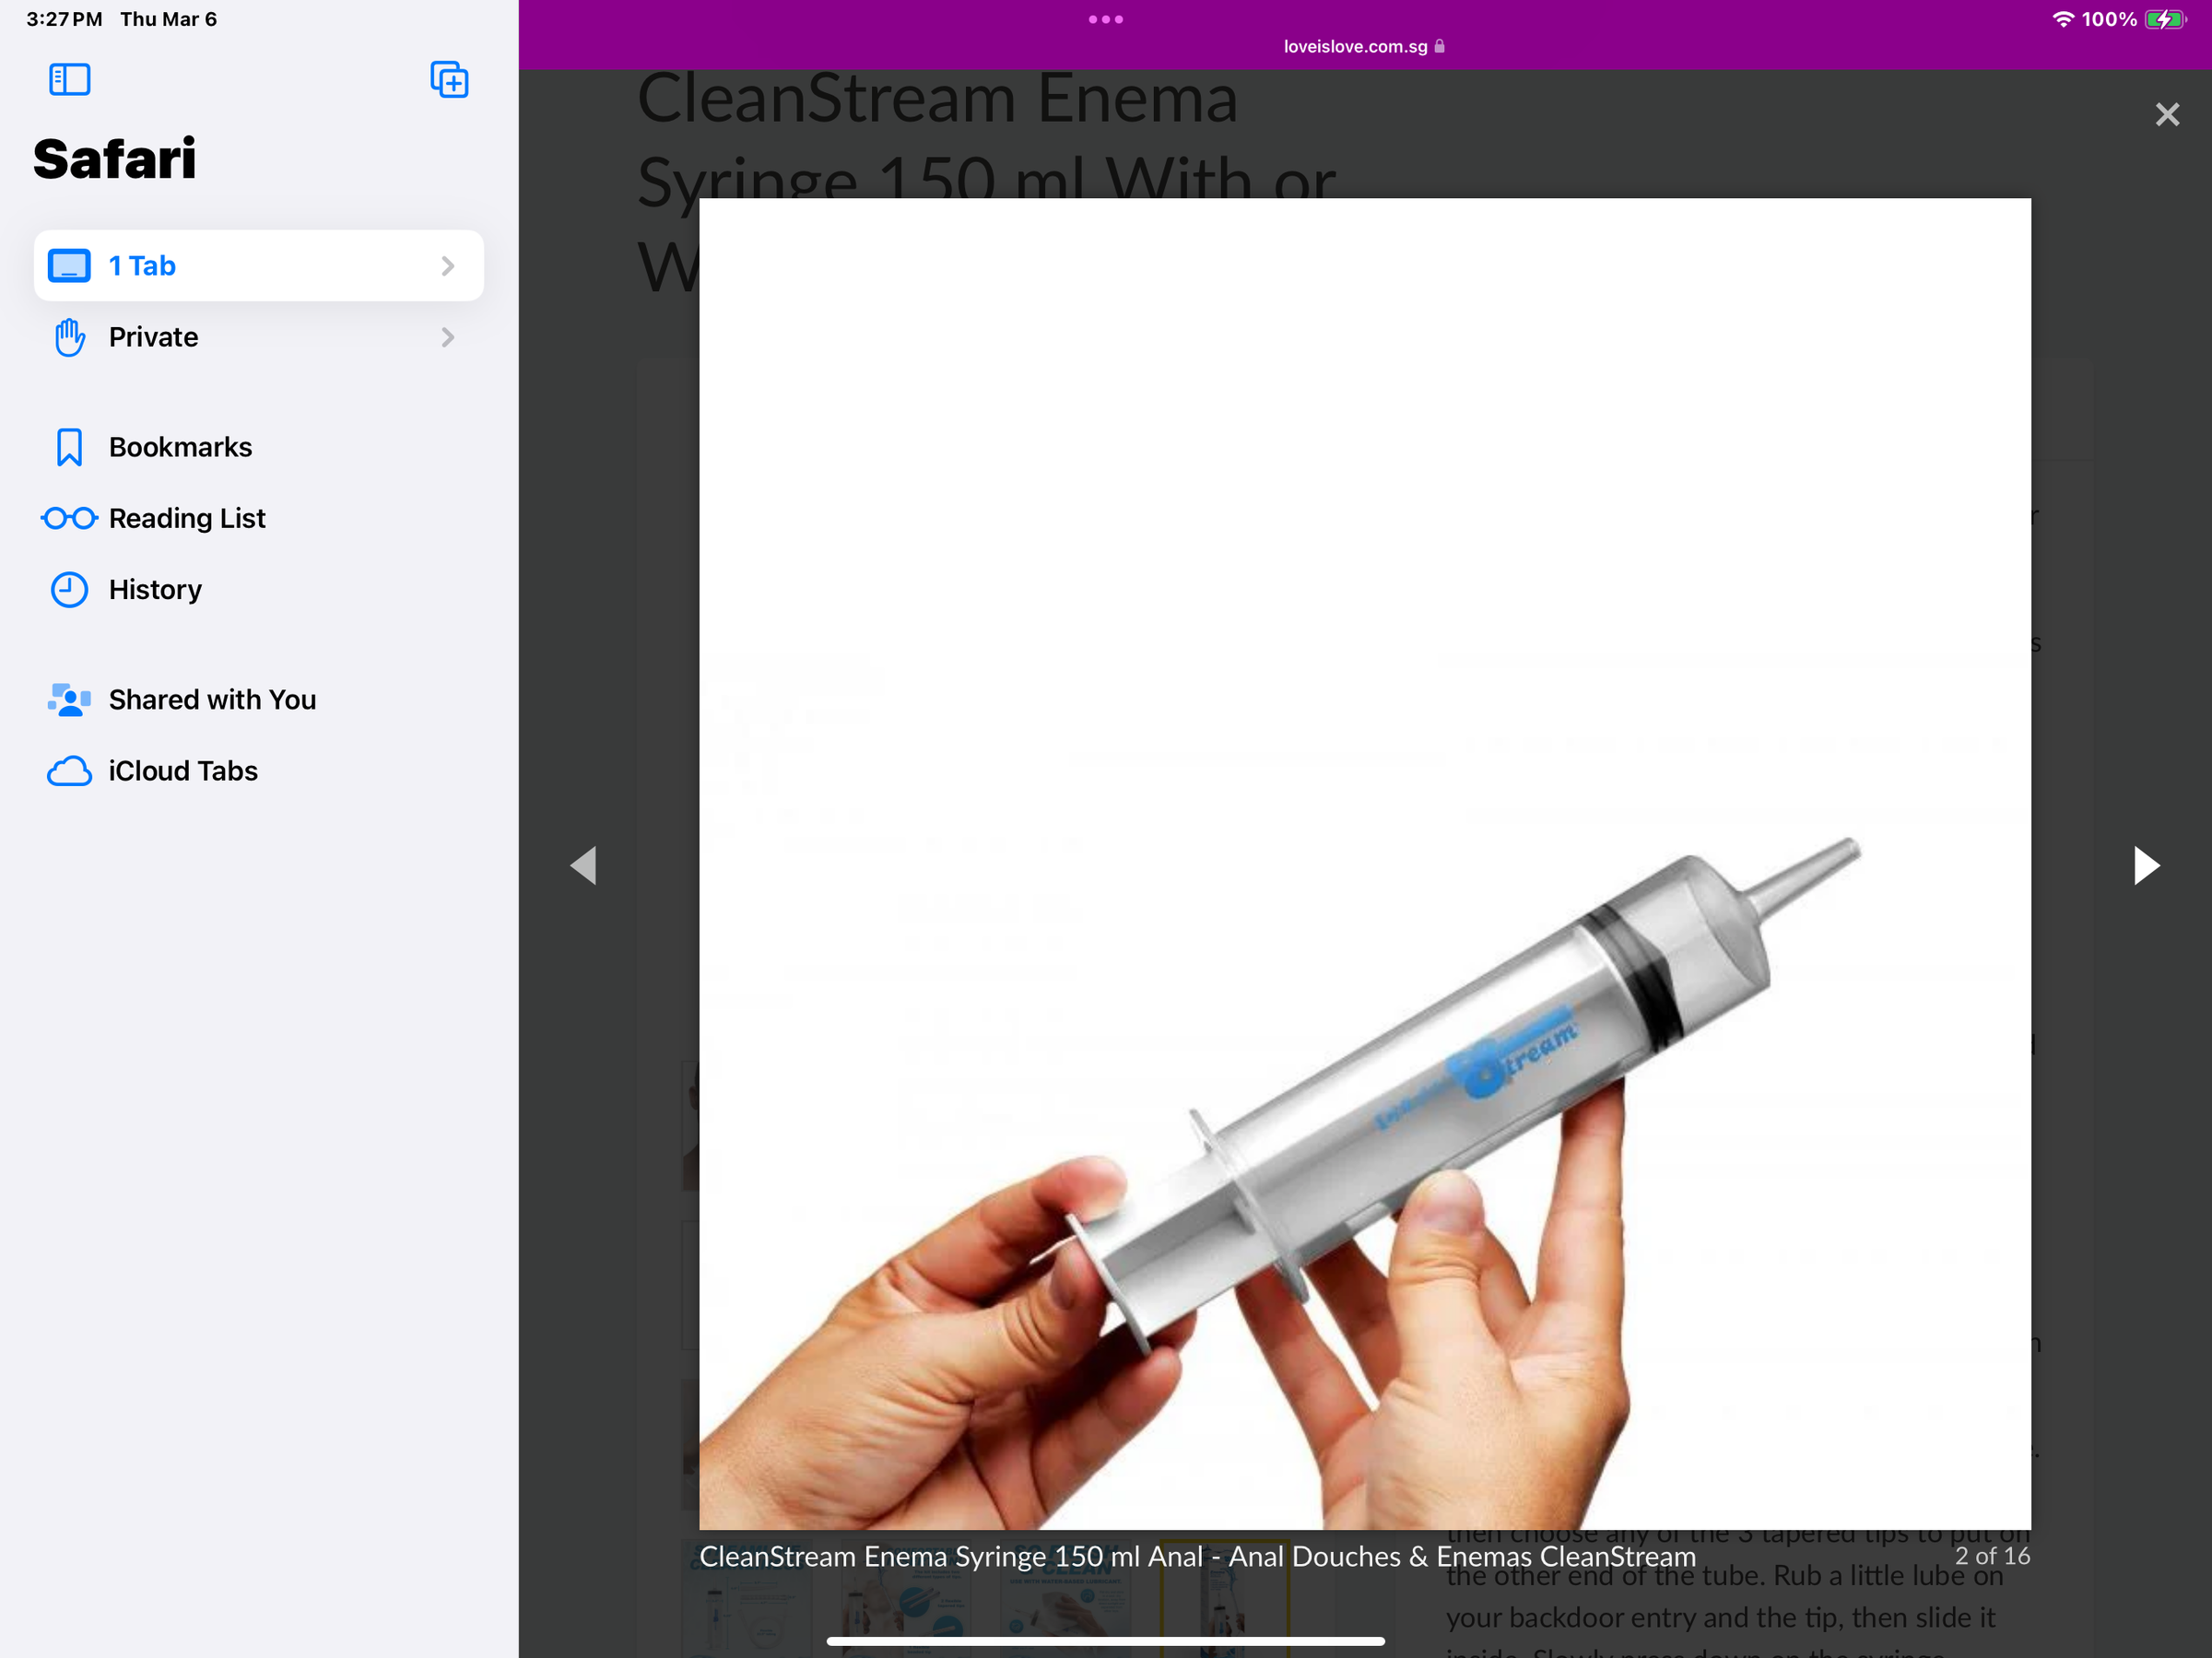Expand the 1 Tab chevron
Image resolution: width=2212 pixels, height=1658 pixels.
[447, 266]
